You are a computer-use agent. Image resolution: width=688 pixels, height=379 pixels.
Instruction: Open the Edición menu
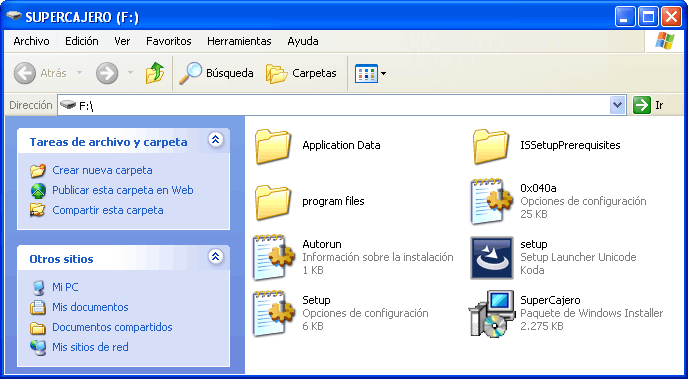82,41
